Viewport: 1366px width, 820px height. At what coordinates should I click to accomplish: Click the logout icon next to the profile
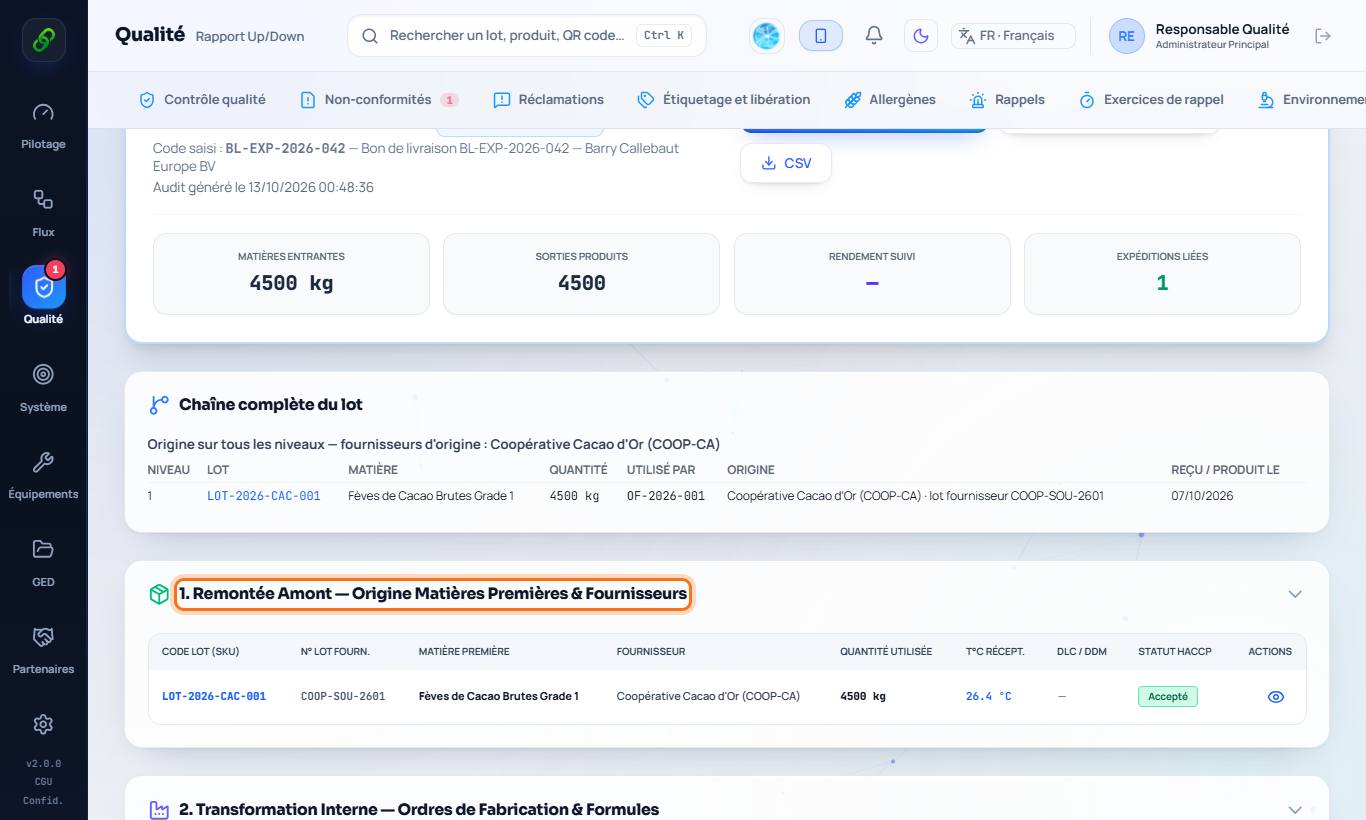(x=1323, y=36)
